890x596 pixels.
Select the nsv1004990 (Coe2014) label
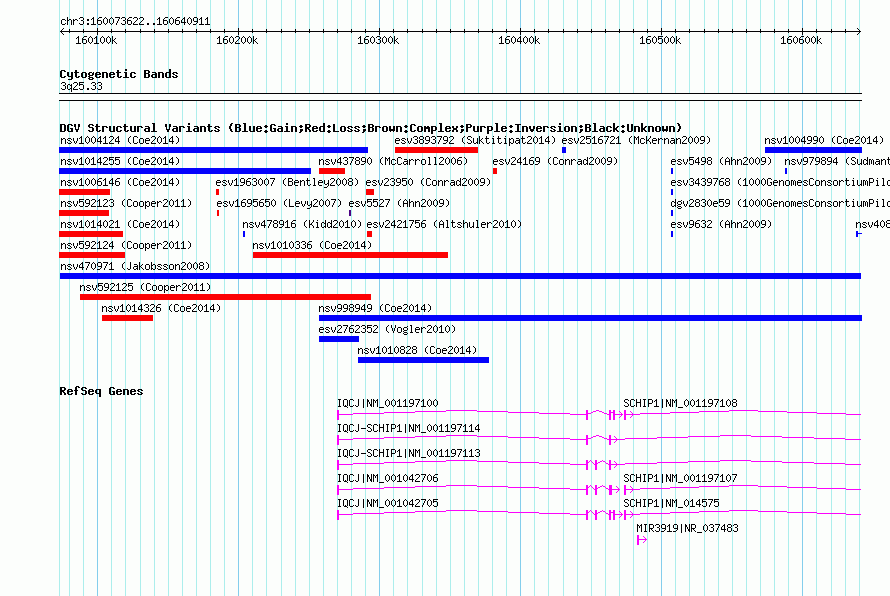[x=824, y=140]
